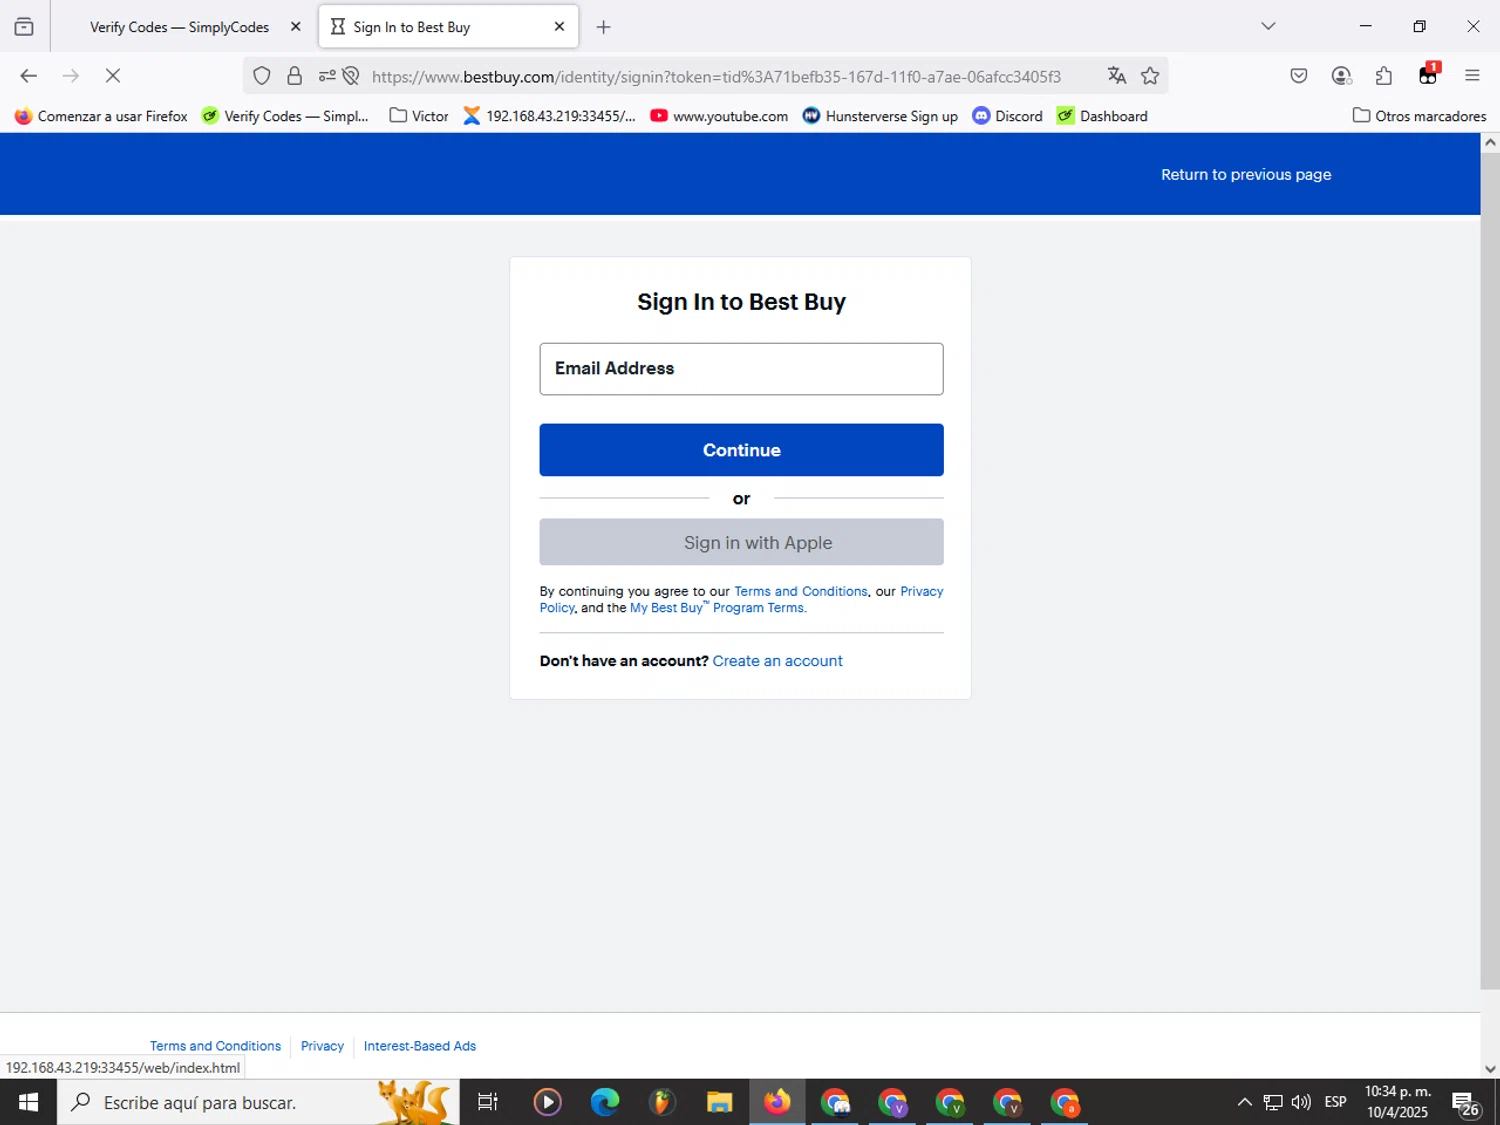Open Verify Codes — Simpl... bookmark
The height and width of the screenshot is (1125, 1500).
(x=285, y=116)
